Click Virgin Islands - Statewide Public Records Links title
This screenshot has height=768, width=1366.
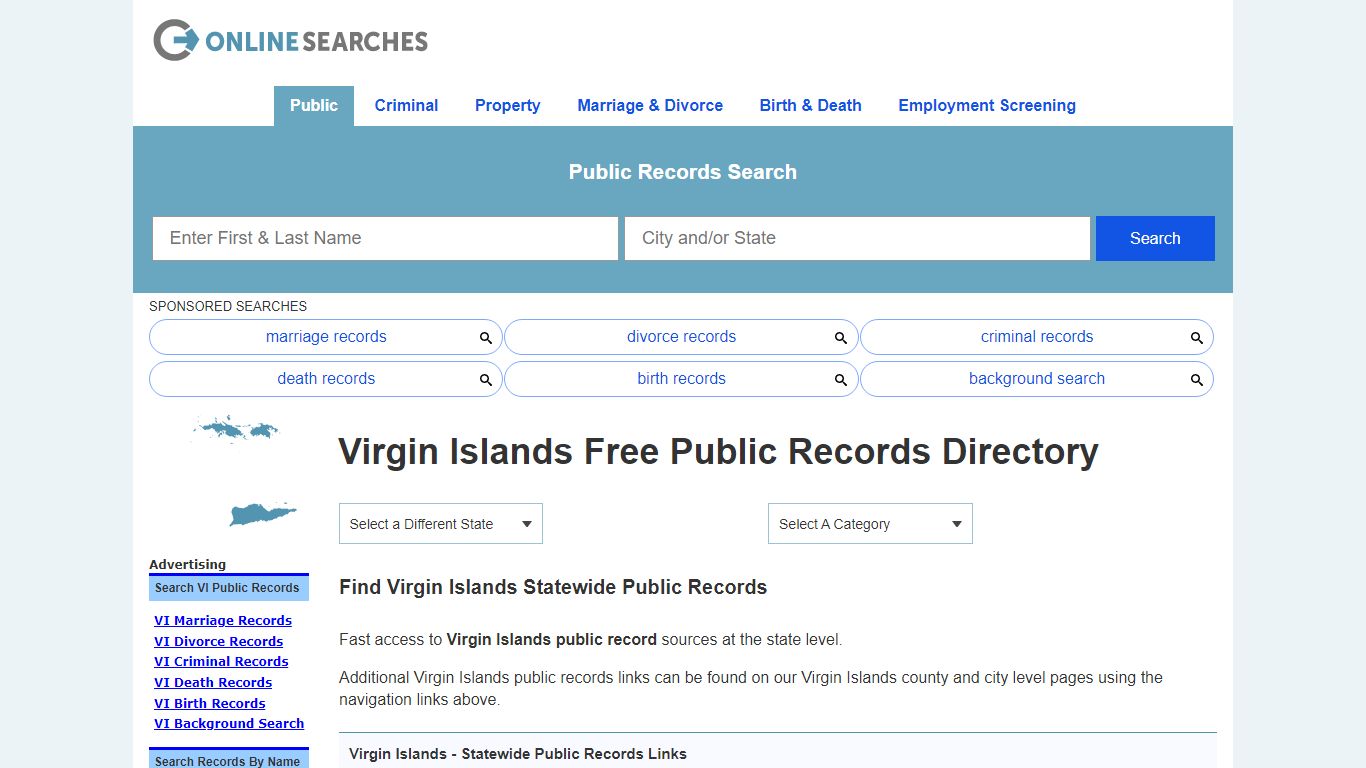[518, 754]
